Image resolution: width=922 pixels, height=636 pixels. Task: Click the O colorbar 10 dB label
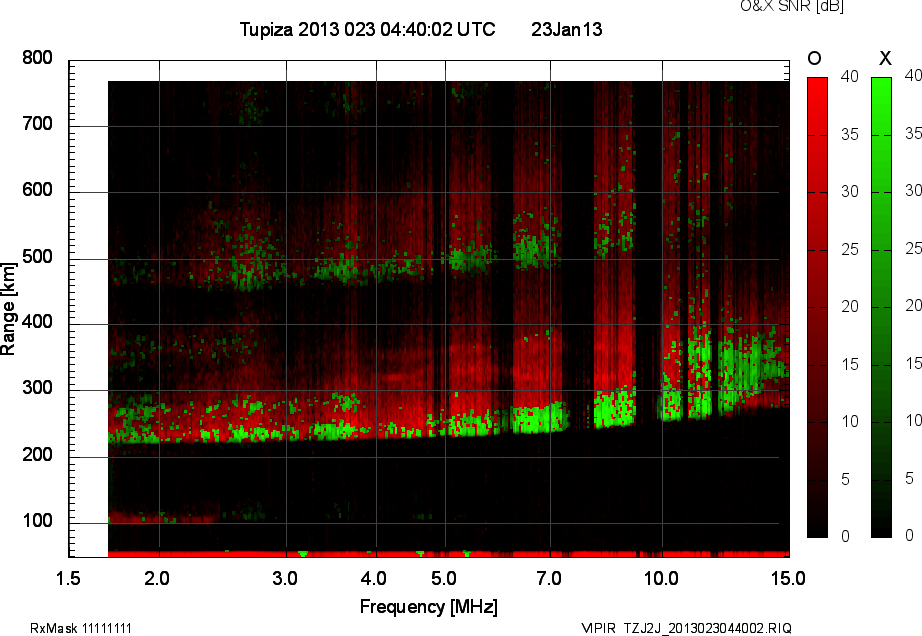[x=850, y=421]
